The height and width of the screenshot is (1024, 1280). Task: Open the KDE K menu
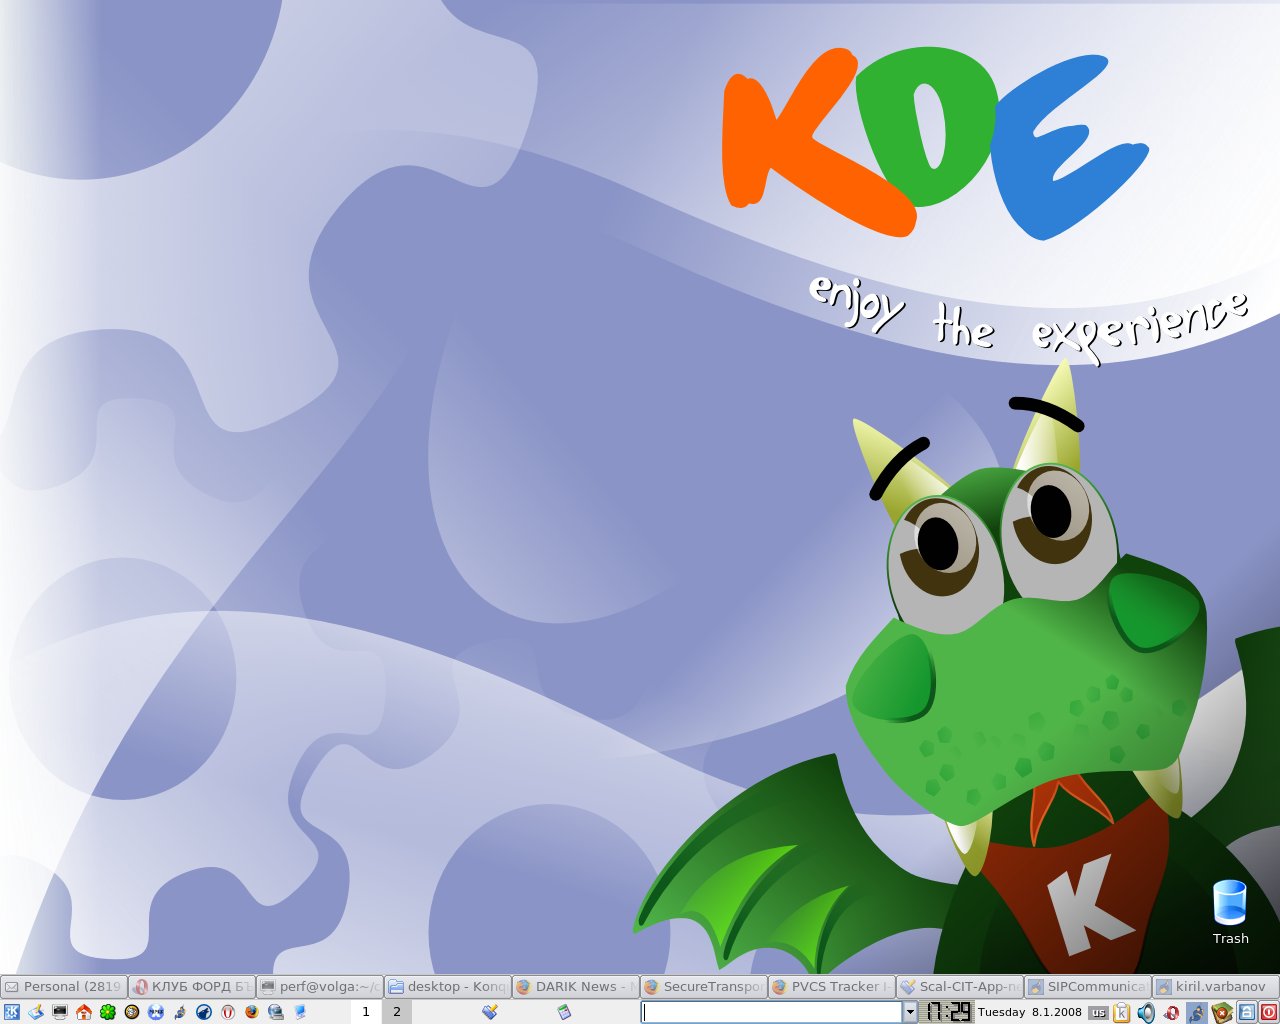click(12, 1012)
